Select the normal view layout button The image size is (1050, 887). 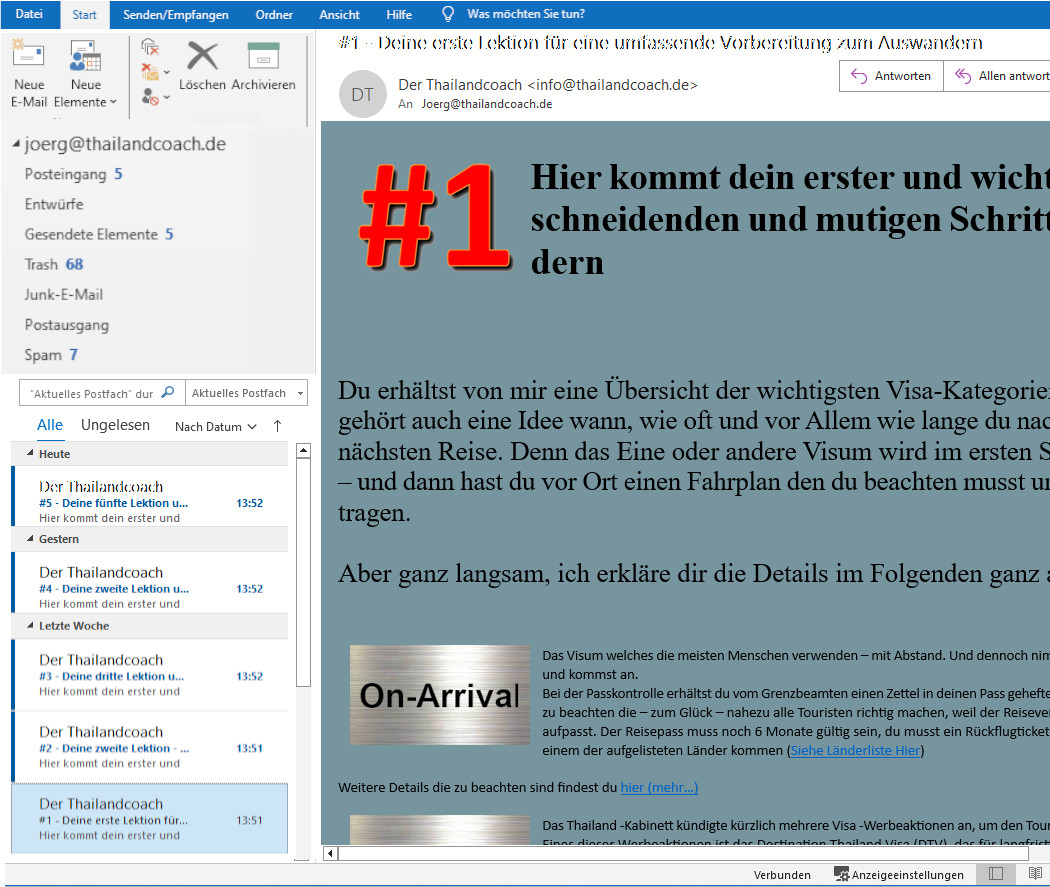tap(996, 874)
